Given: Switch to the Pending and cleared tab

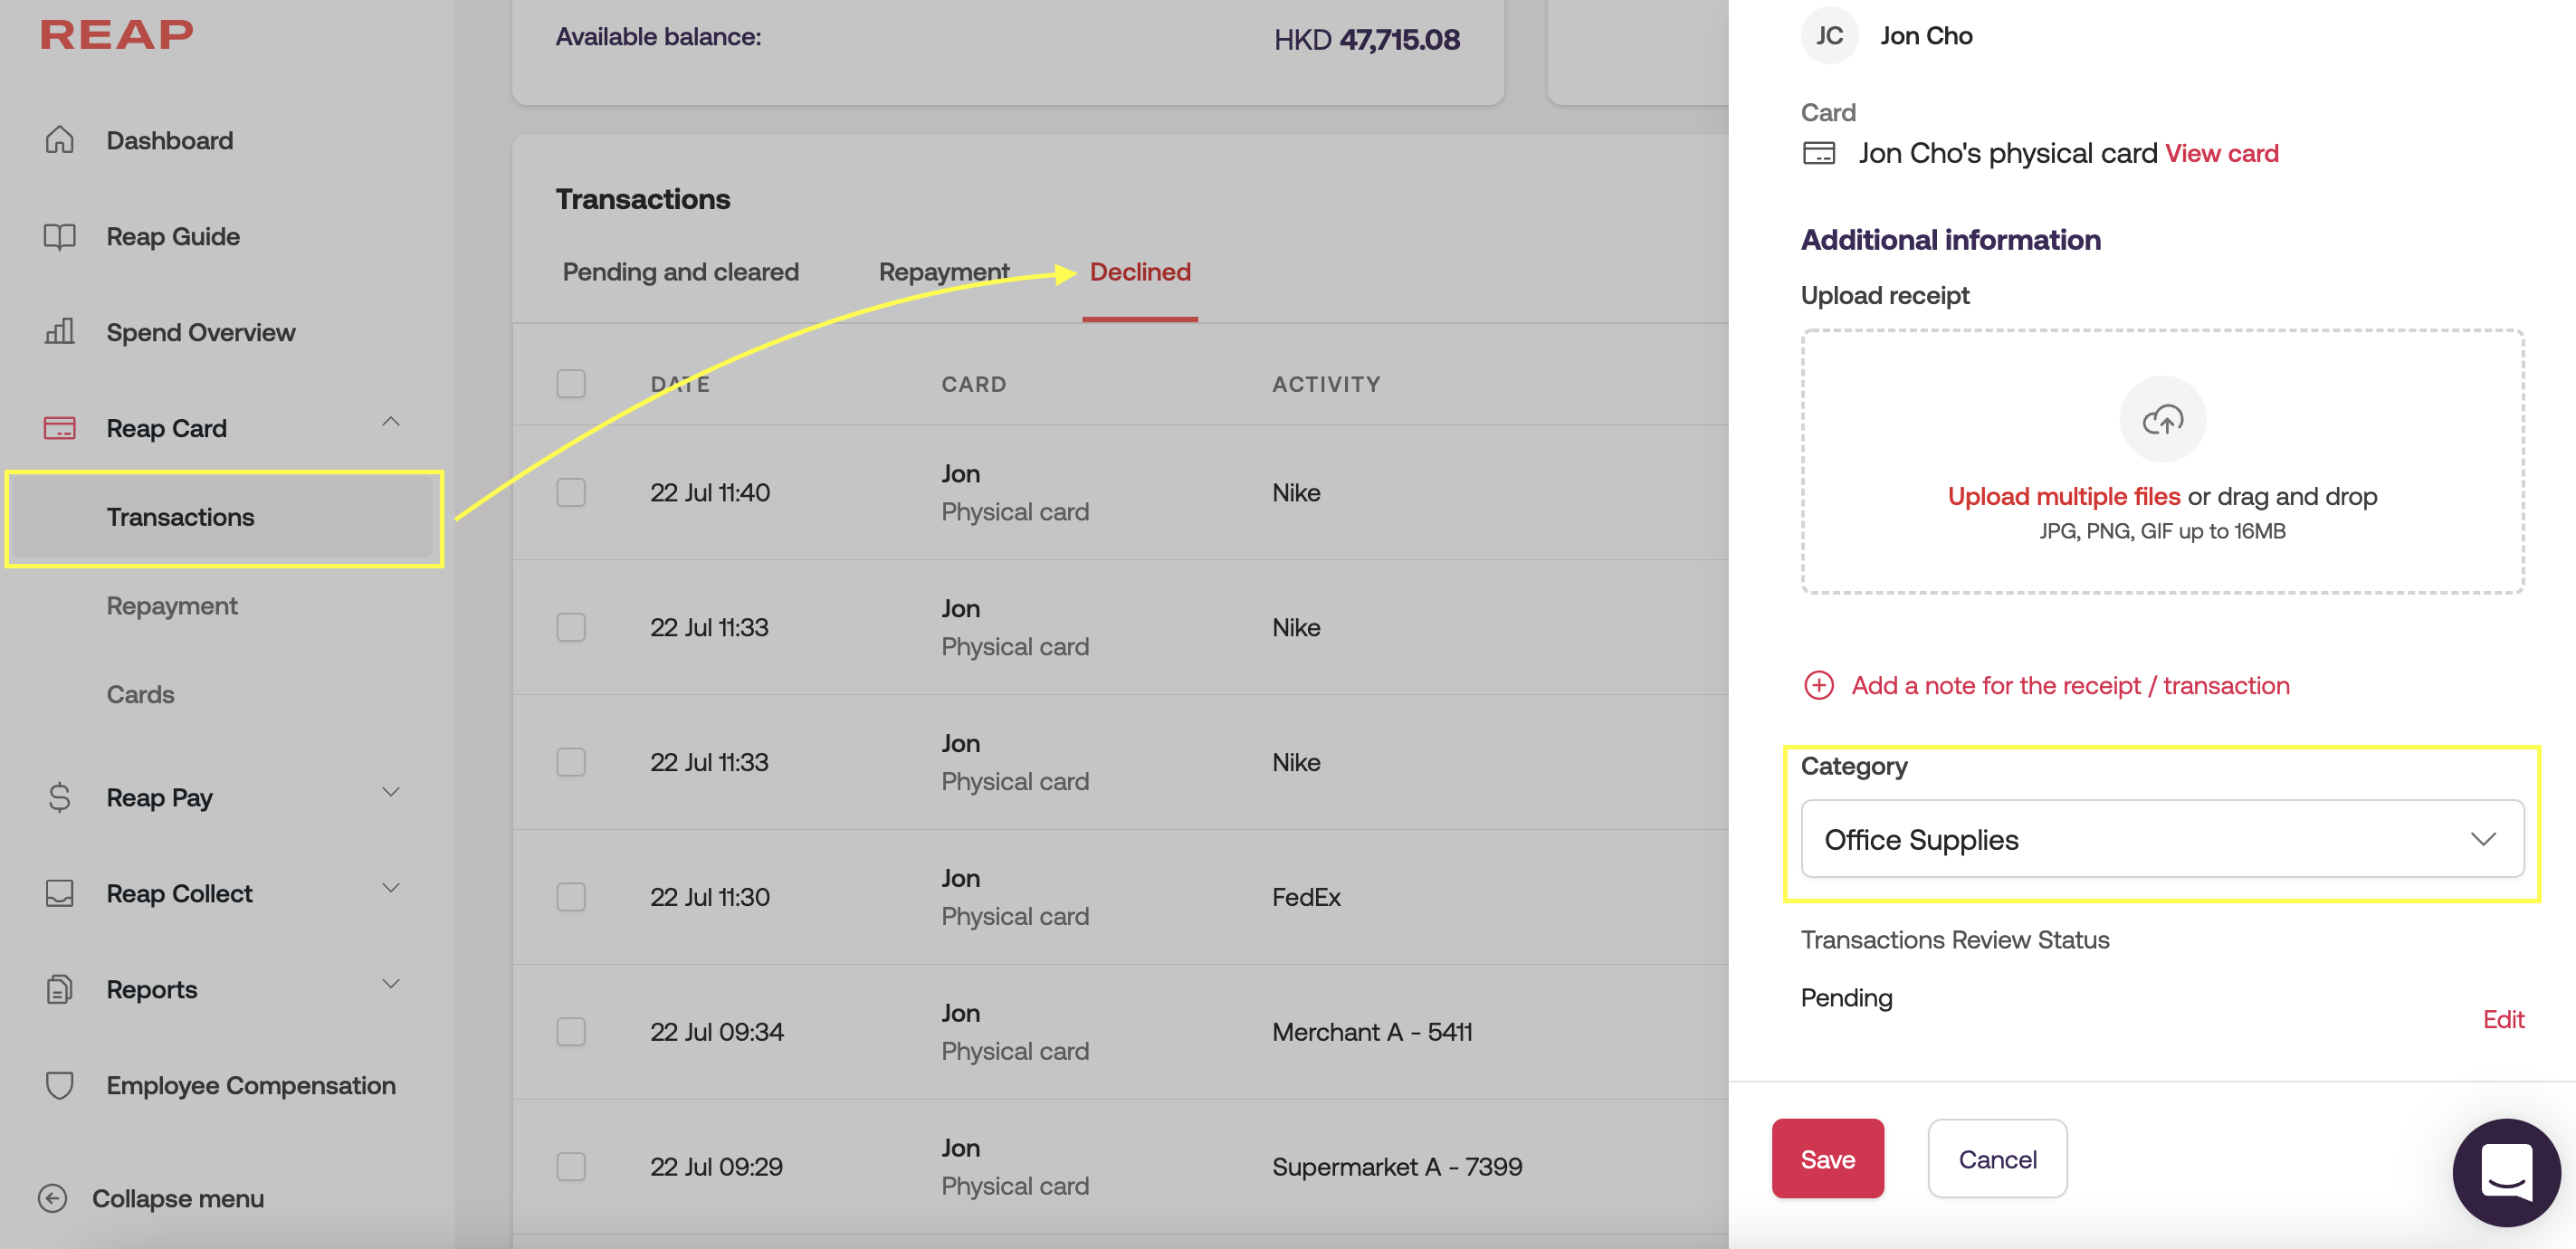Looking at the screenshot, I should [680, 272].
